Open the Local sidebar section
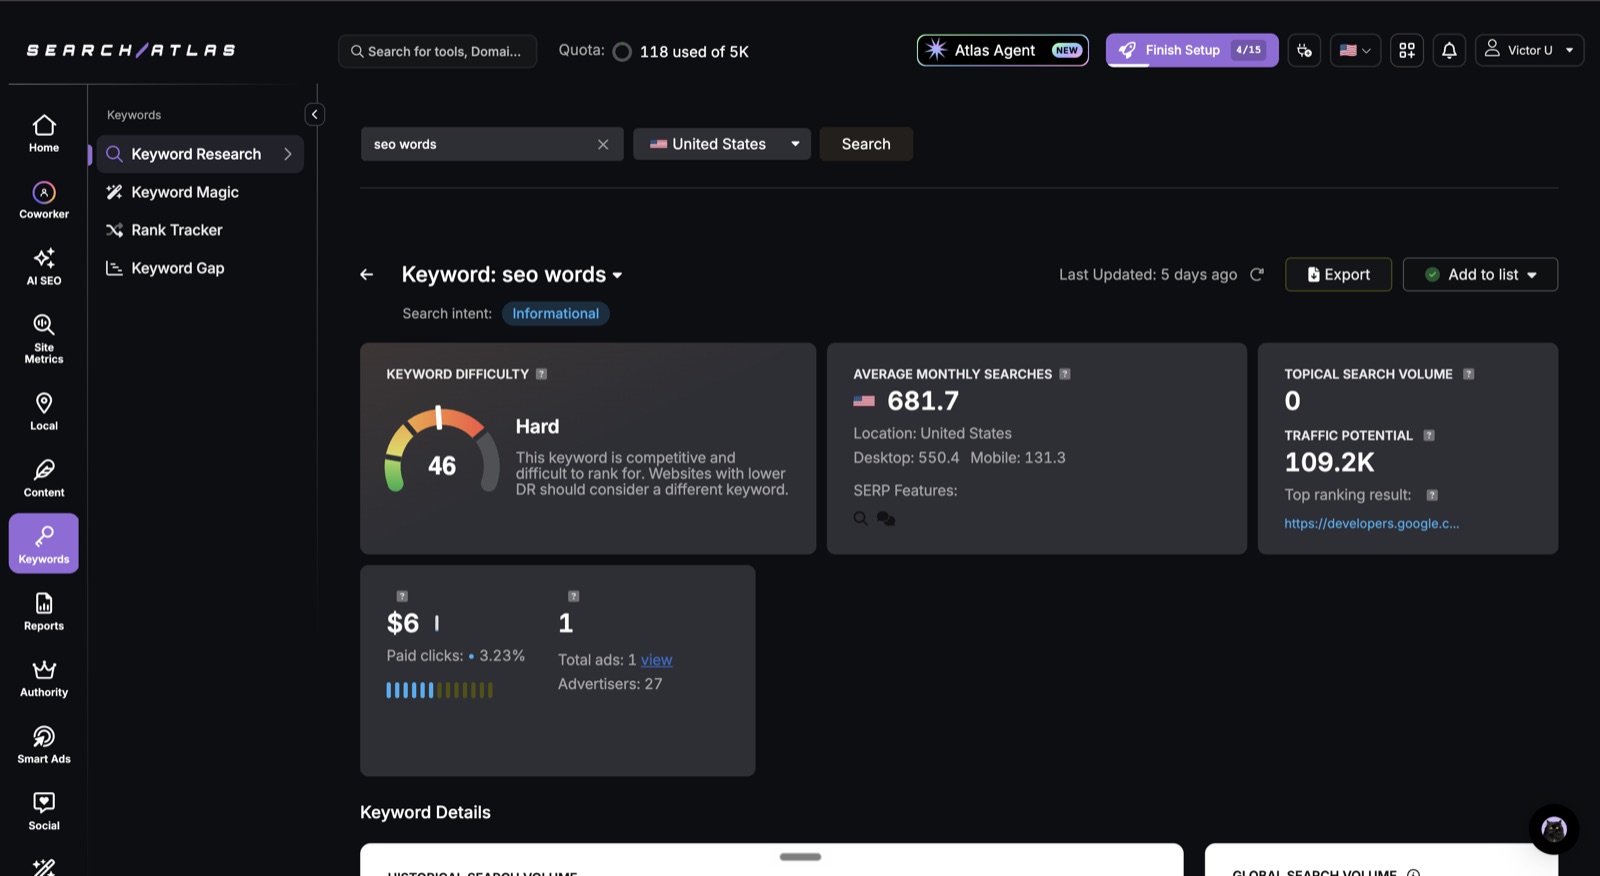 44,411
